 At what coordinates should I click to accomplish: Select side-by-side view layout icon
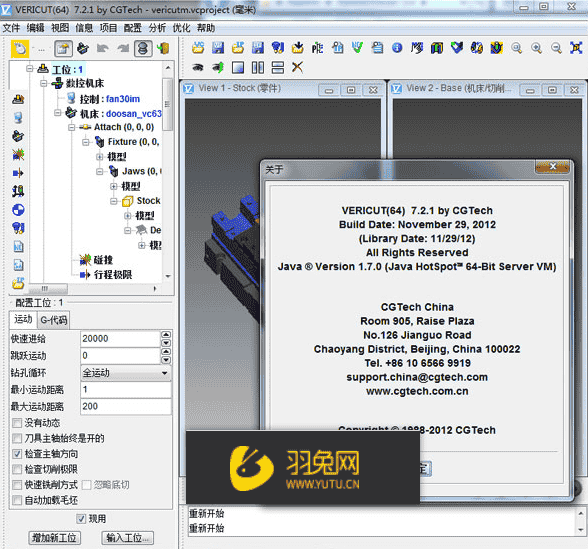coord(258,68)
